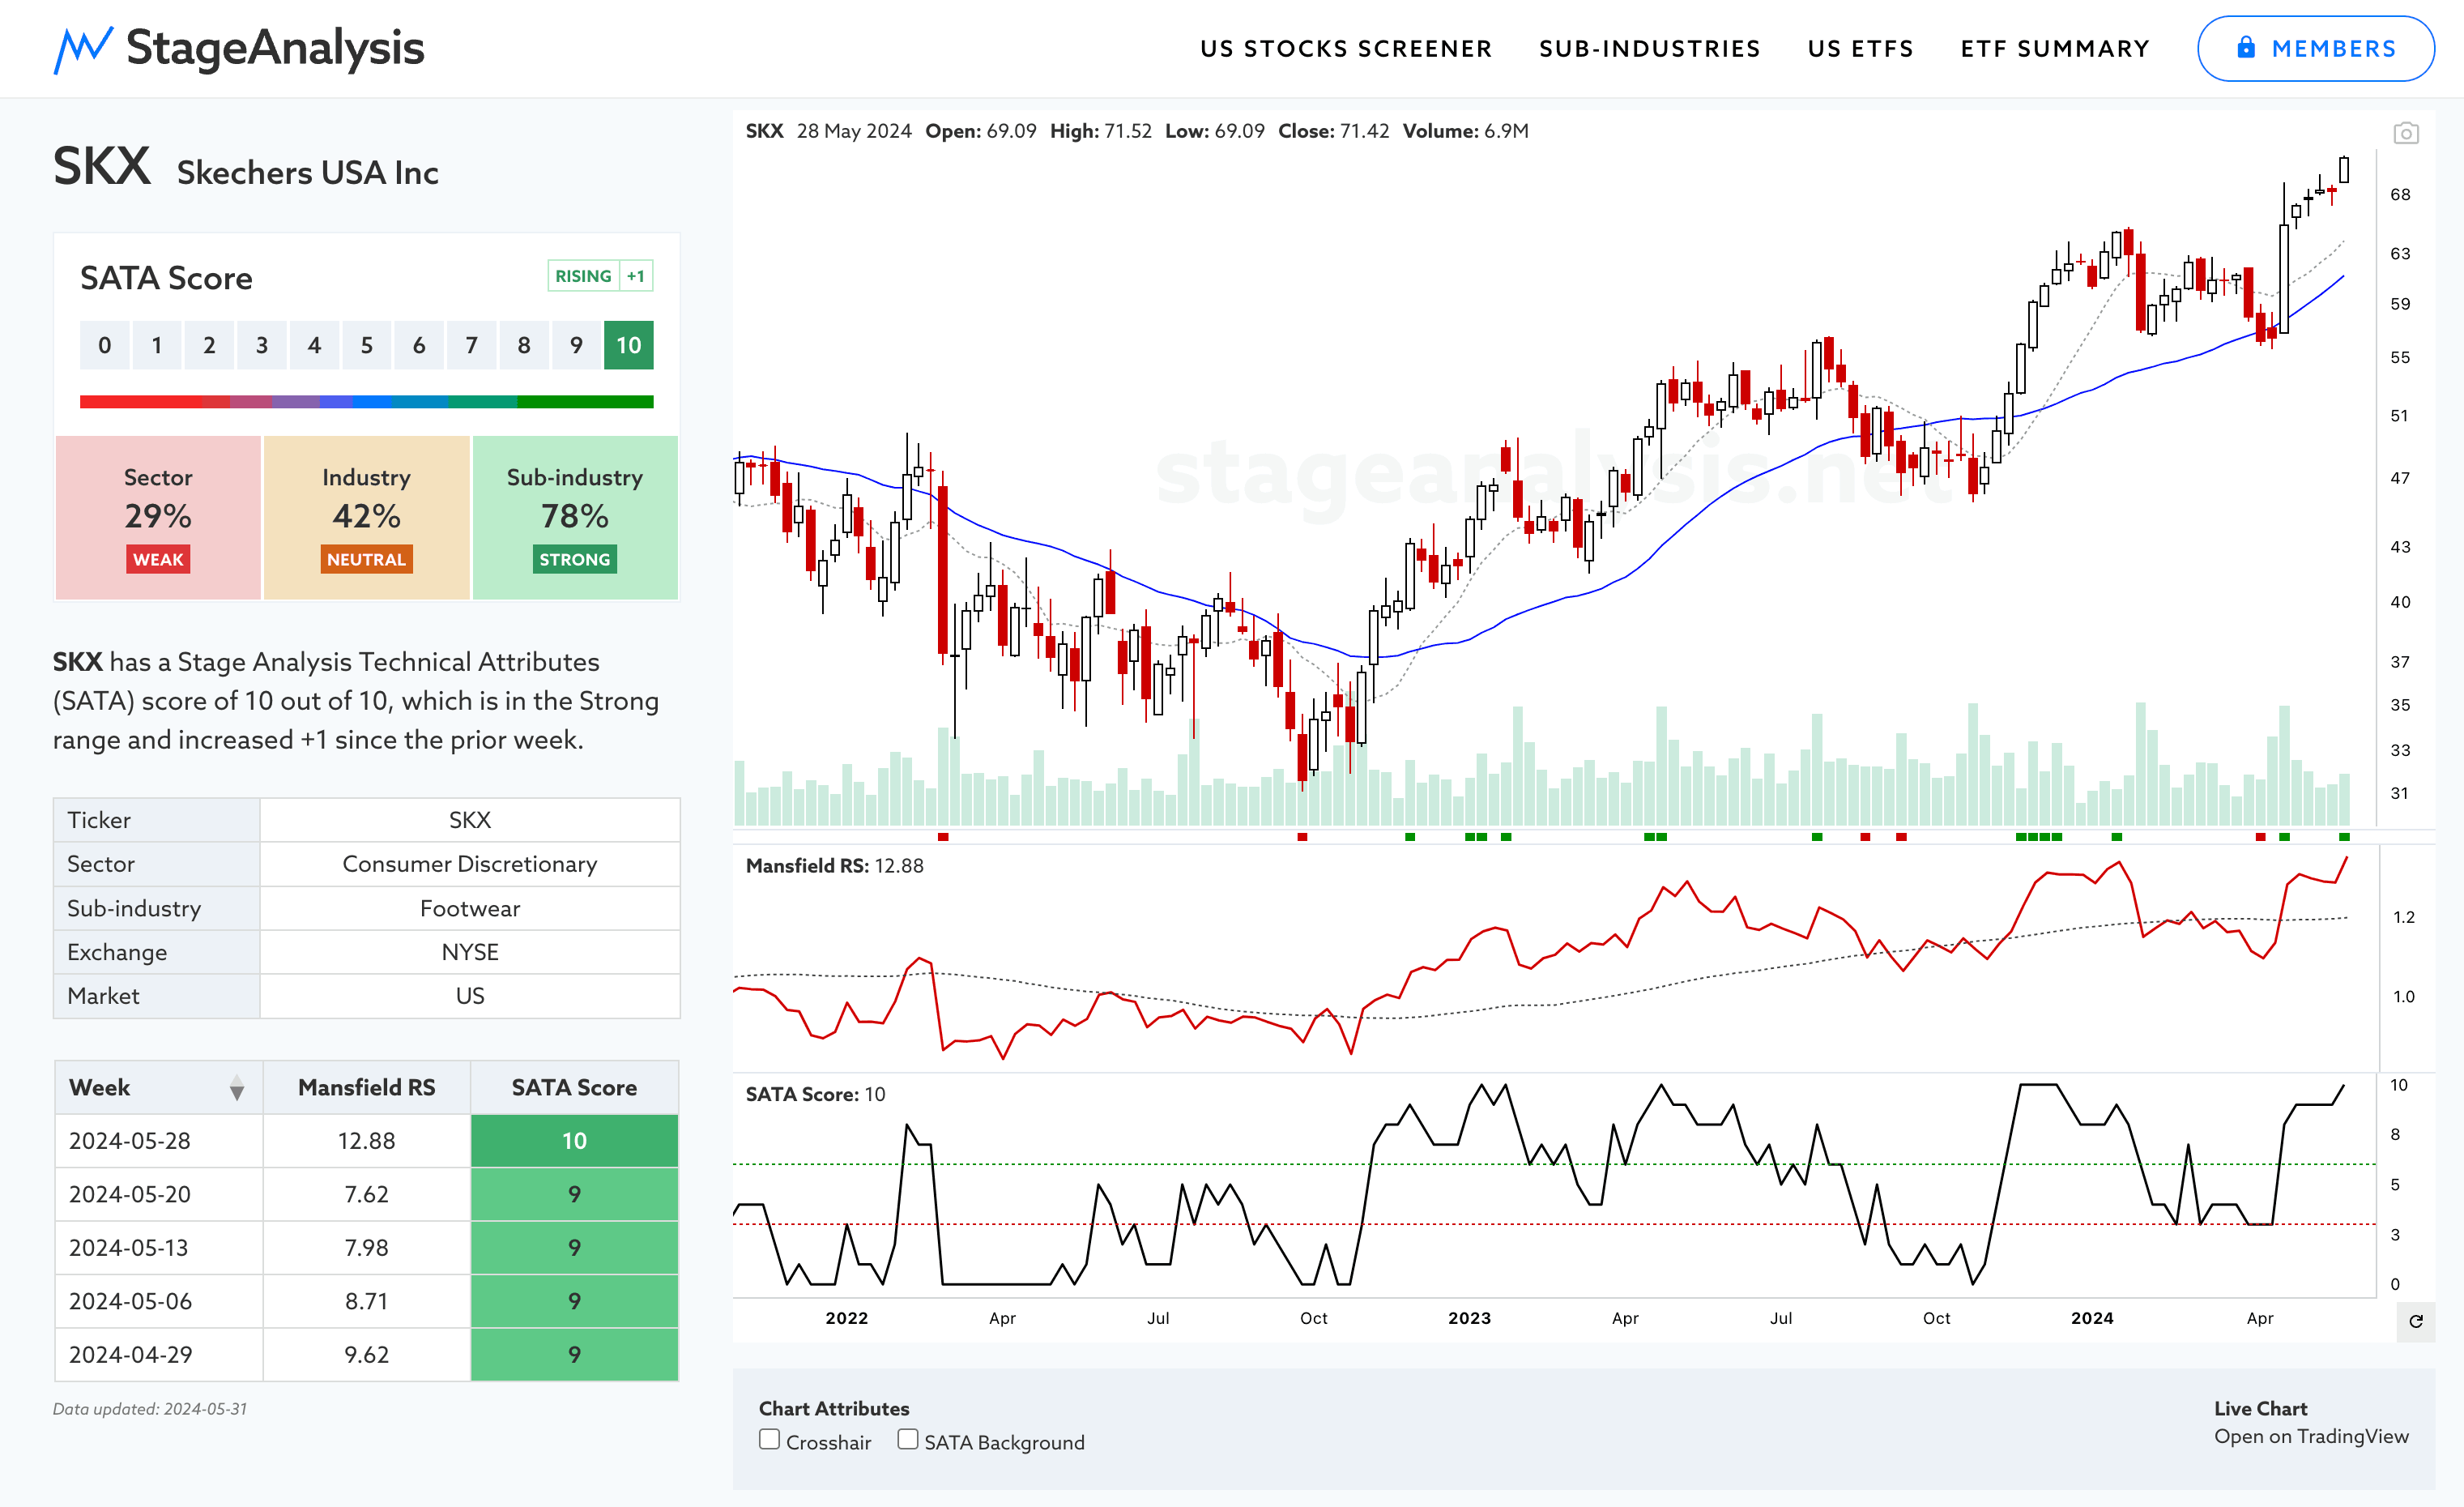
Task: Select the 2024-05-20 week row
Action: [366, 1194]
